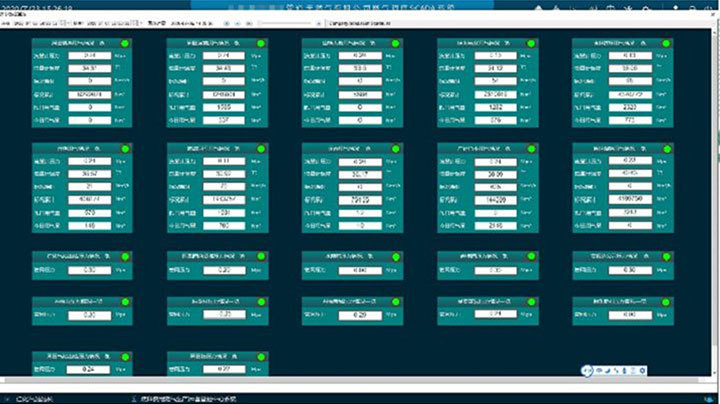
Task: Click the vertical scrollbar down arrow
Action: click(715, 373)
